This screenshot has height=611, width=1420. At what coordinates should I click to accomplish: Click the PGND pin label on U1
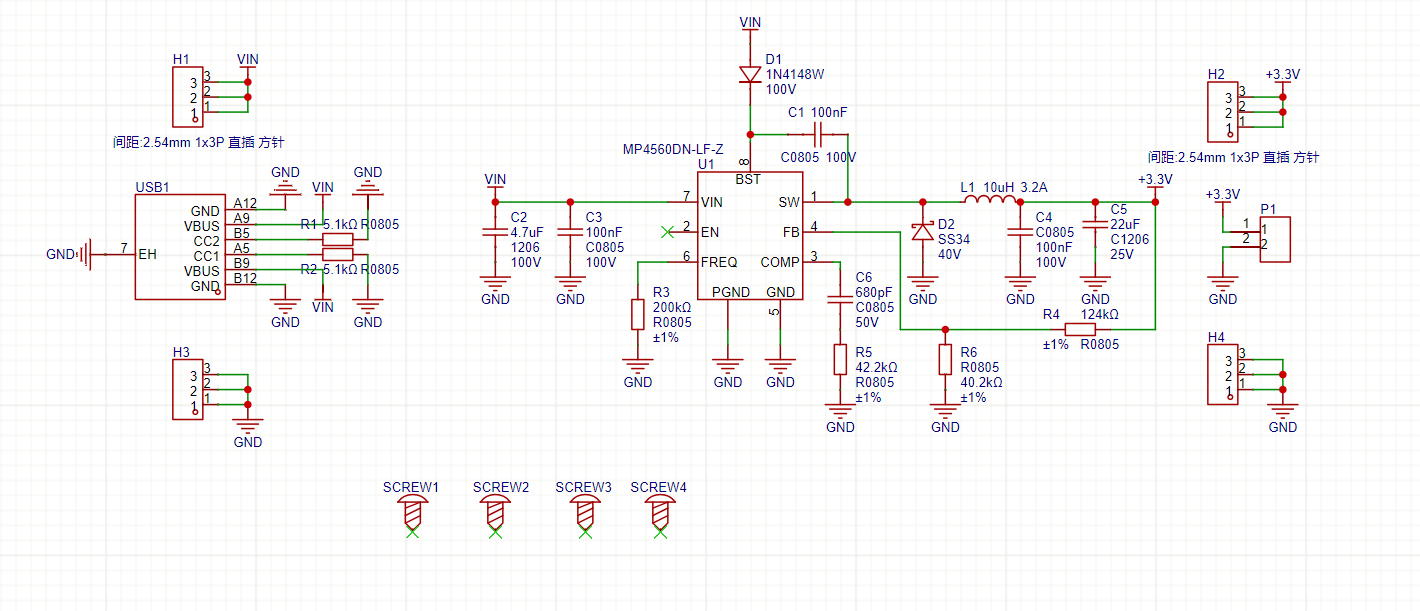point(731,292)
